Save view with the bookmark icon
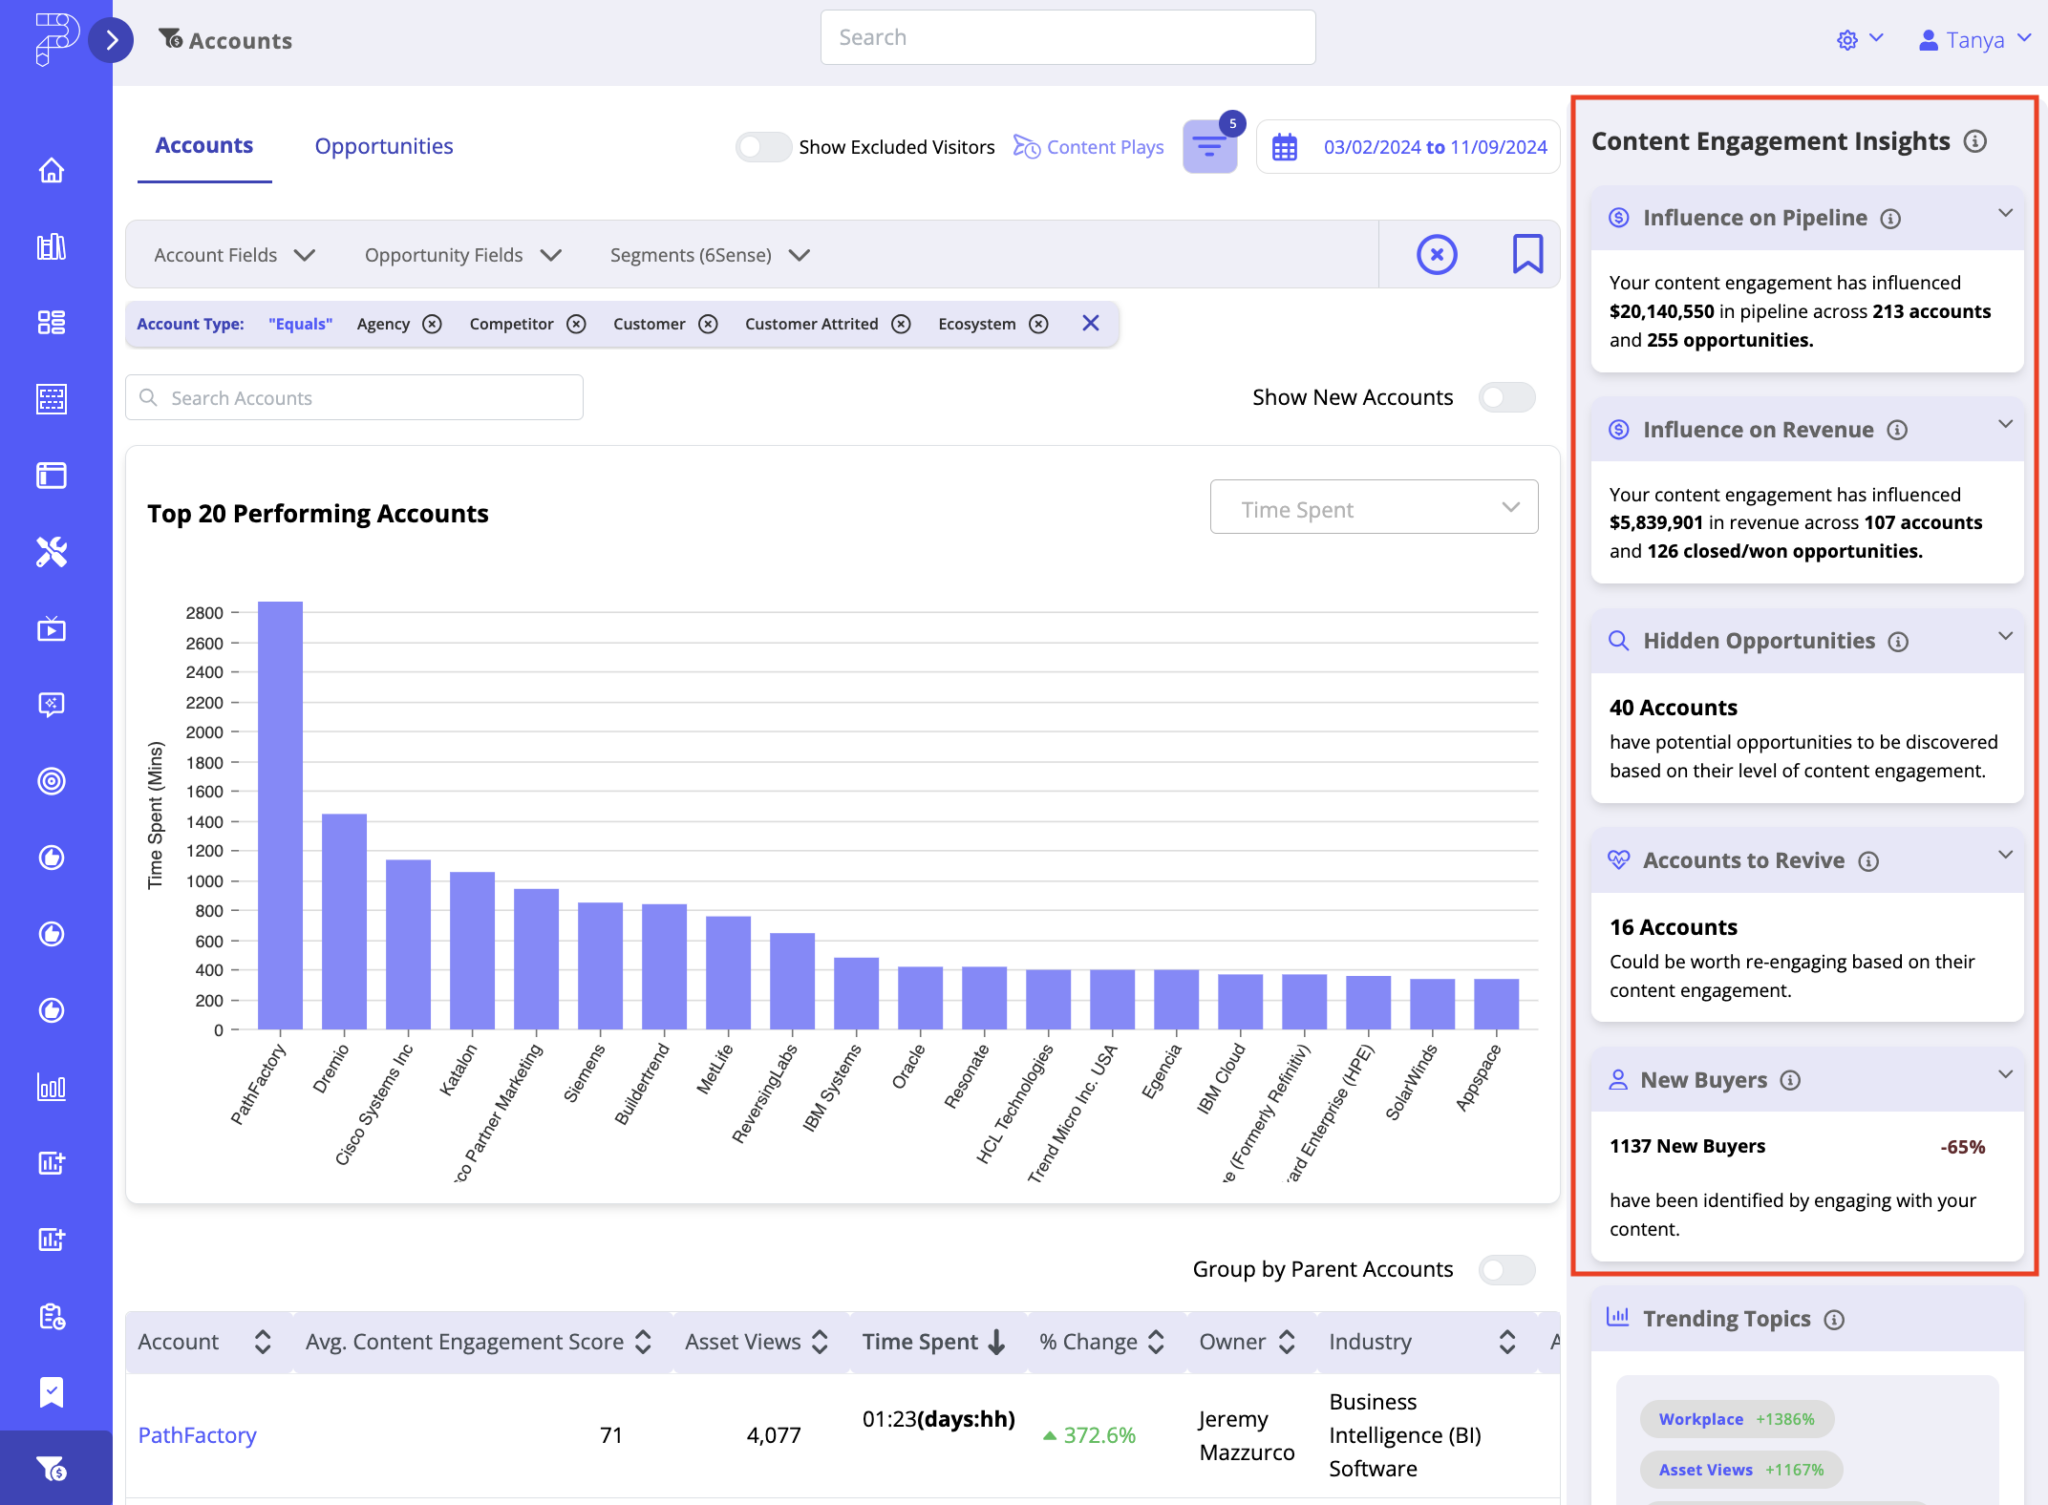 pos(1527,254)
